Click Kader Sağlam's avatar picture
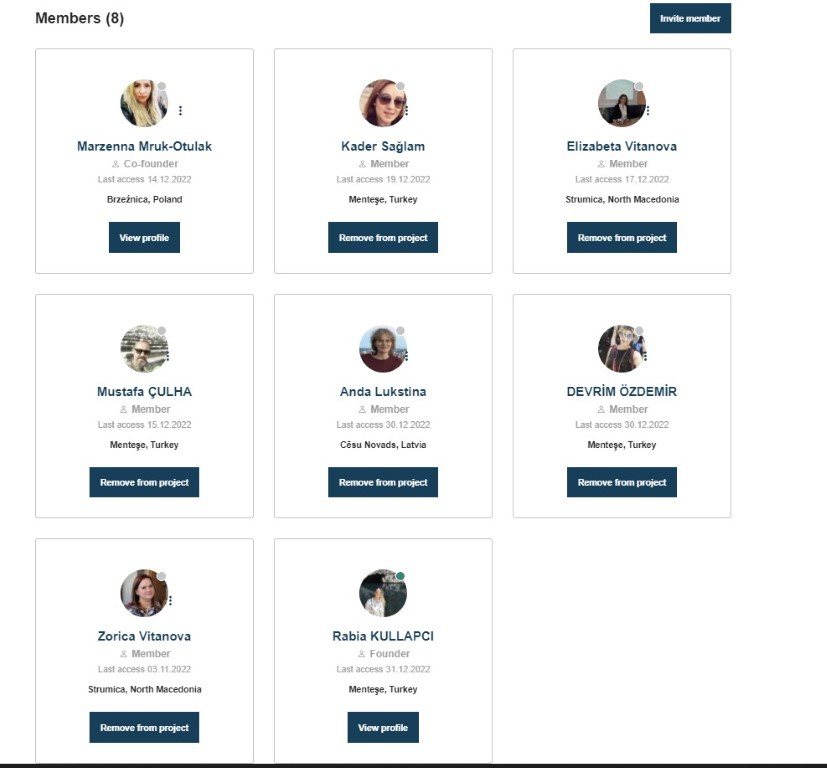 (382, 103)
